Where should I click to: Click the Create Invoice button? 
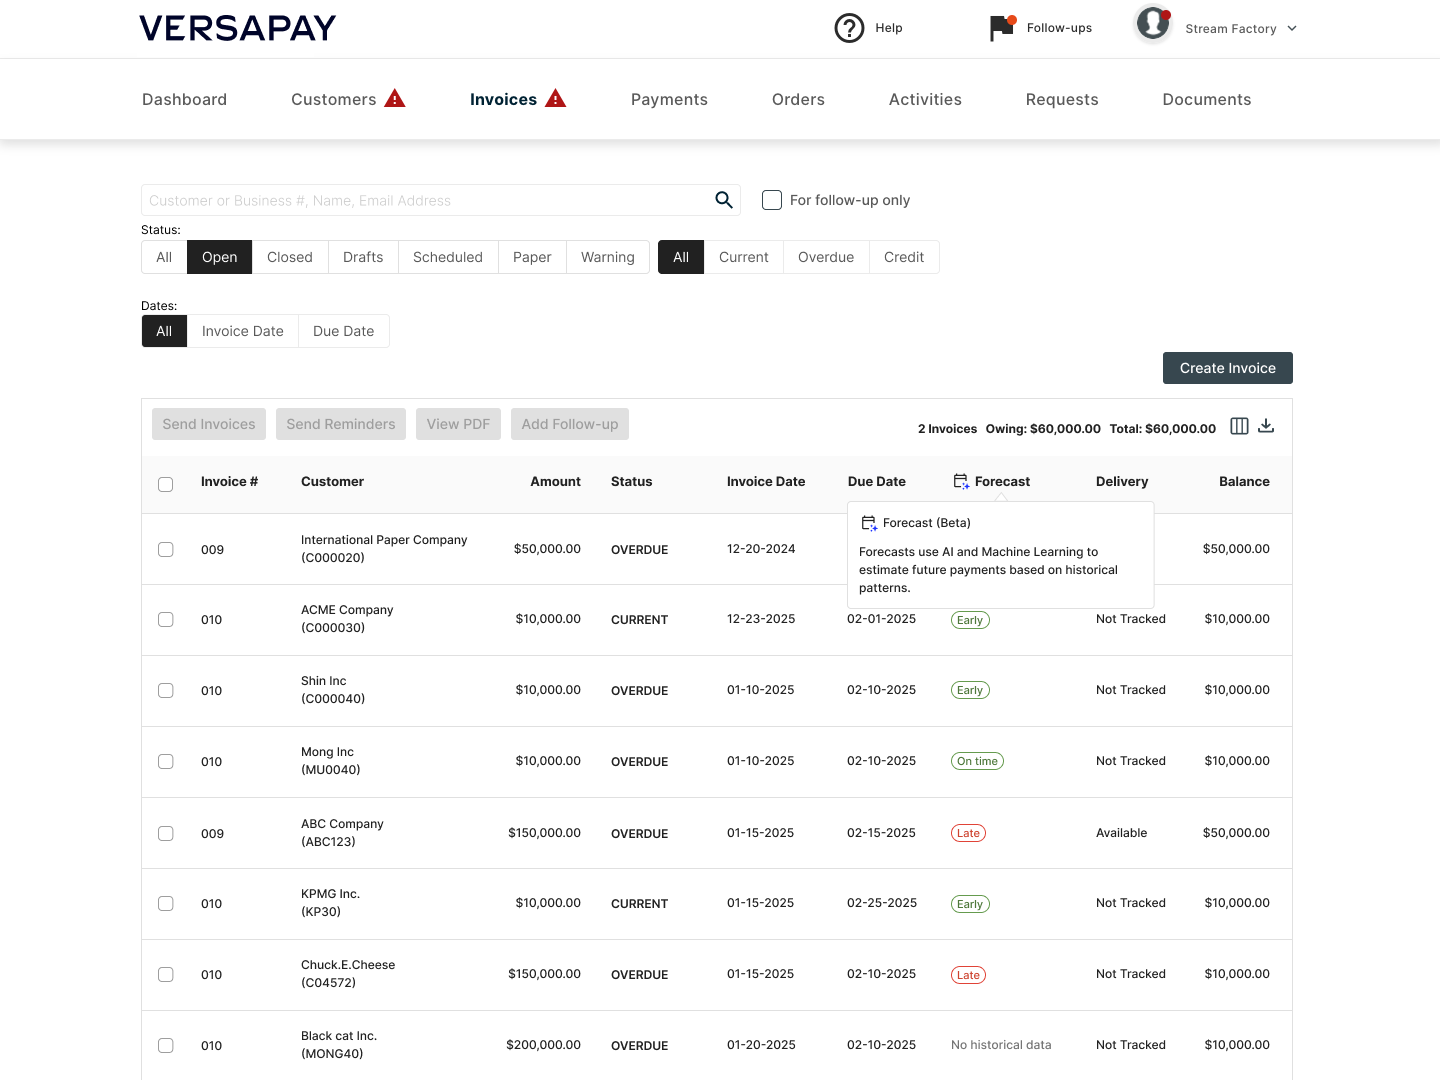(x=1227, y=368)
